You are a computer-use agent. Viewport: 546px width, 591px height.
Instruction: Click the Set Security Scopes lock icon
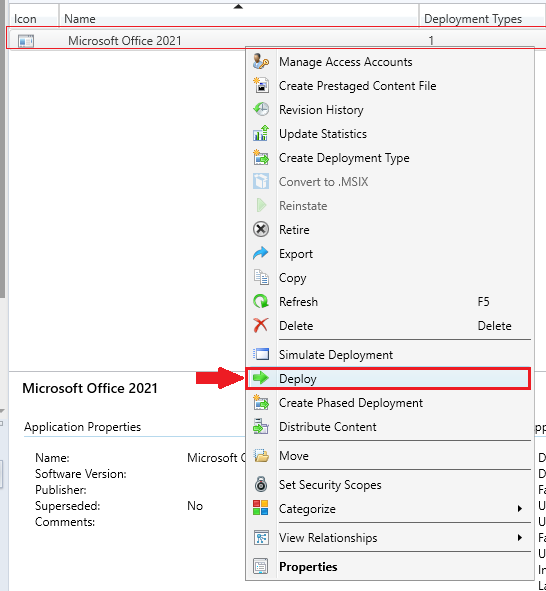261,484
